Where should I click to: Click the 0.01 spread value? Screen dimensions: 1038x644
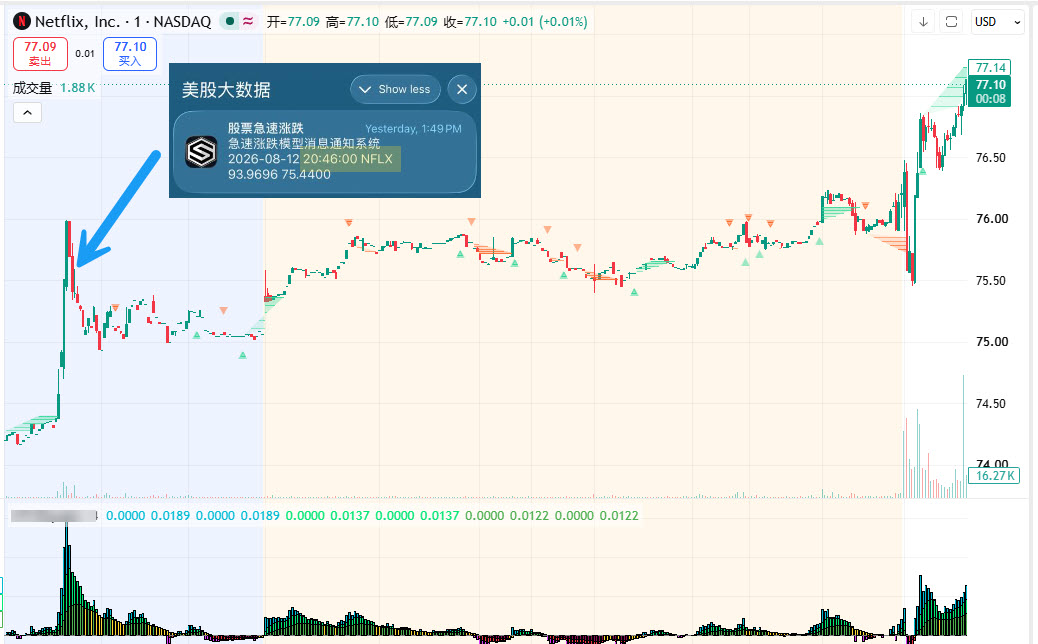coord(85,54)
